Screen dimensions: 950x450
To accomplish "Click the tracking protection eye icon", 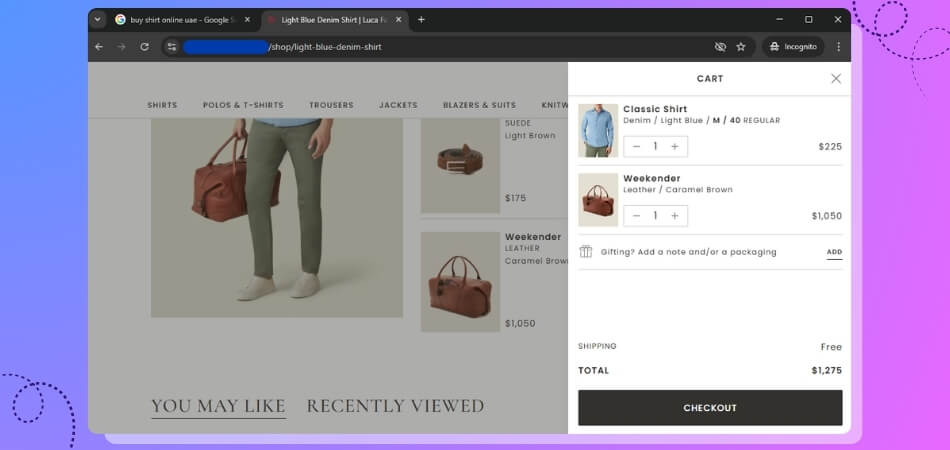I will click(x=720, y=47).
